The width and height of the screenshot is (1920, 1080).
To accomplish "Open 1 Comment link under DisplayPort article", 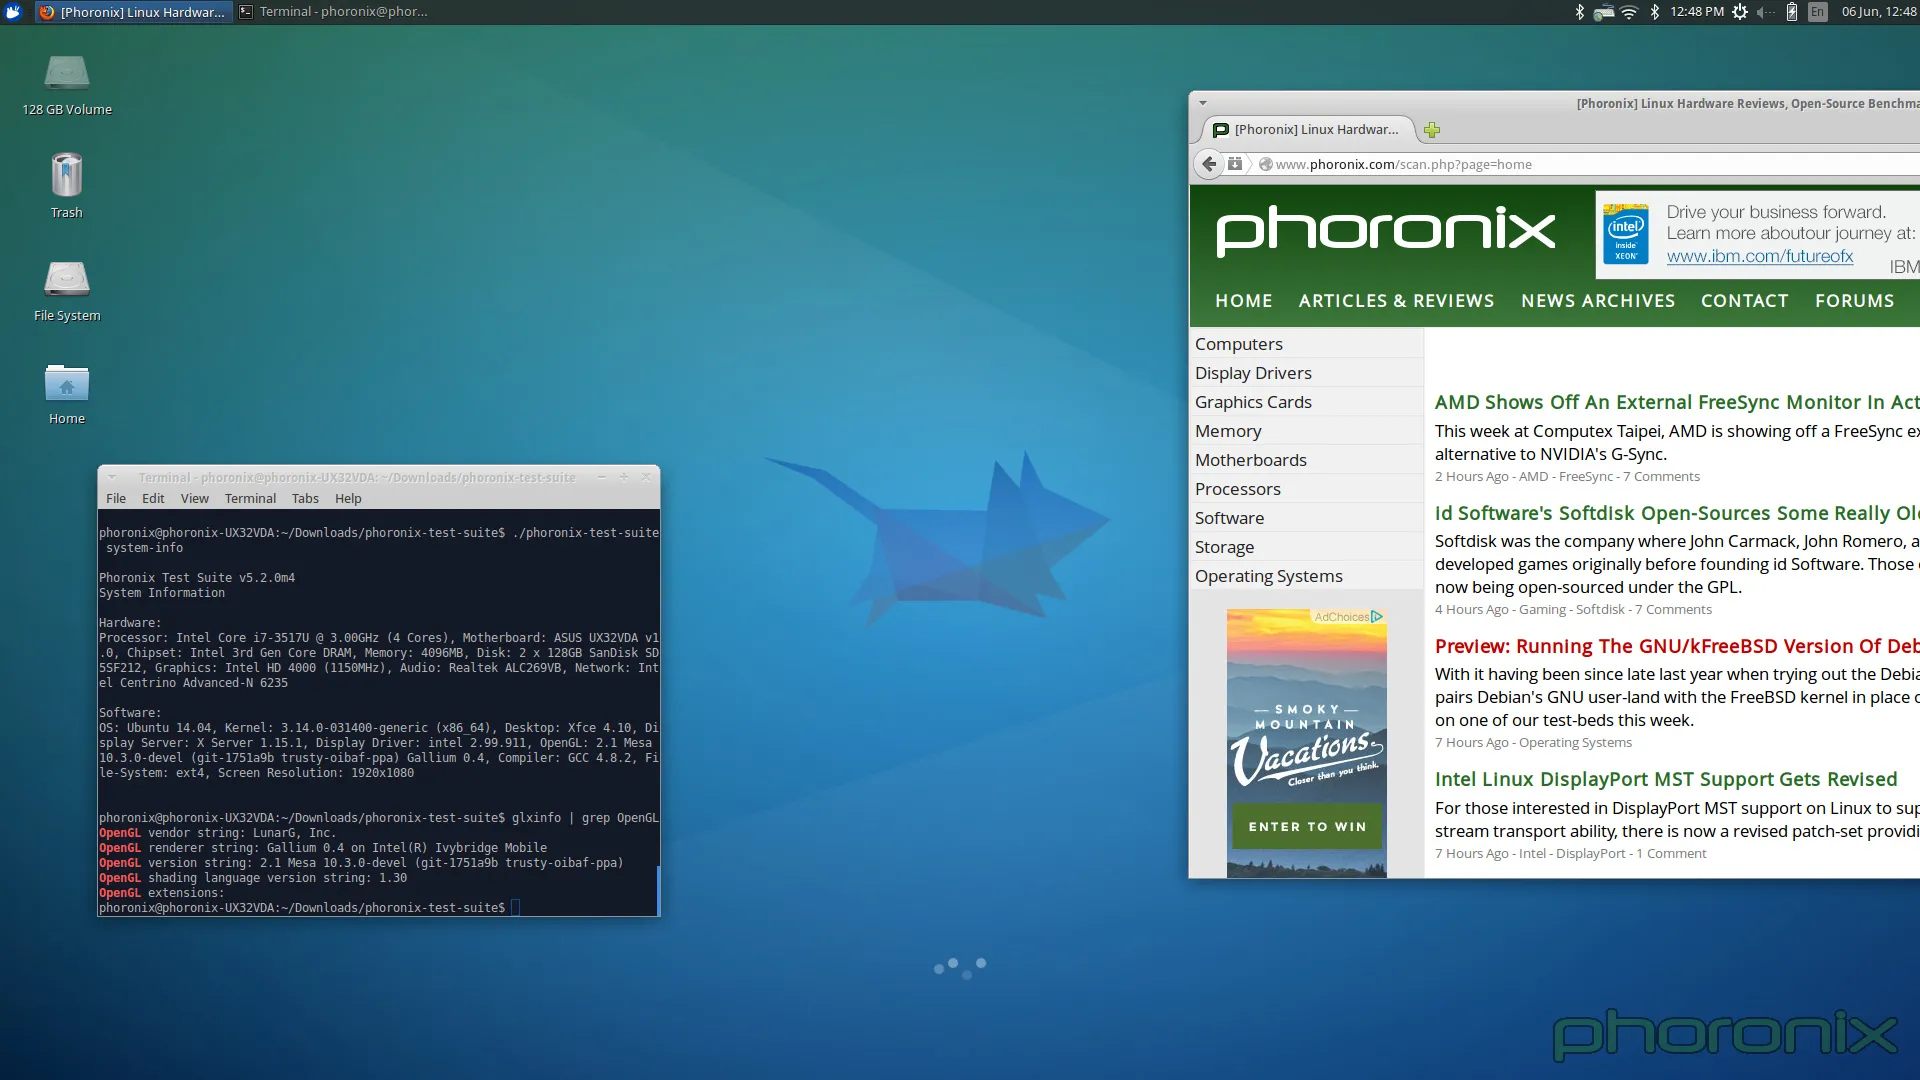I will pyautogui.click(x=1669, y=854).
